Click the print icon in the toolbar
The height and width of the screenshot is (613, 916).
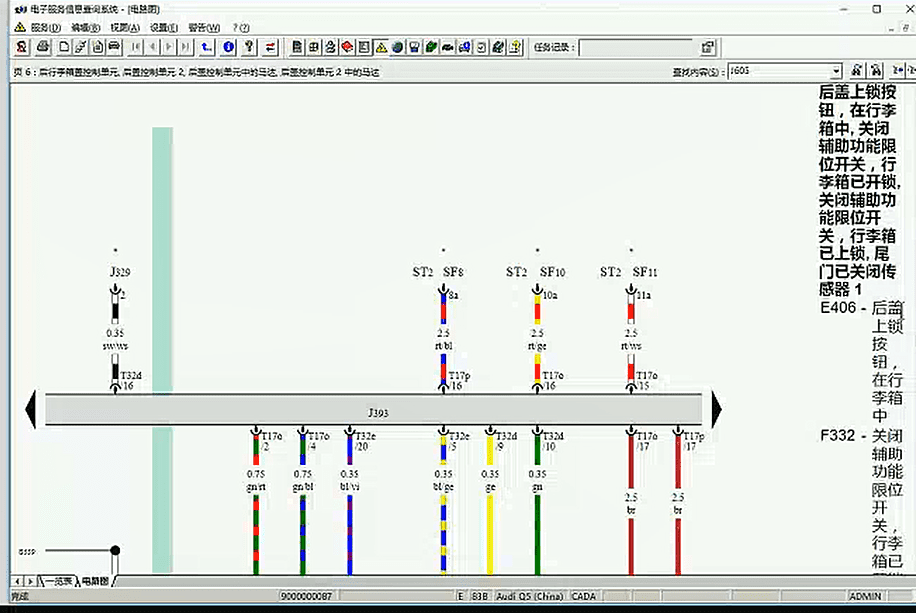coord(43,46)
